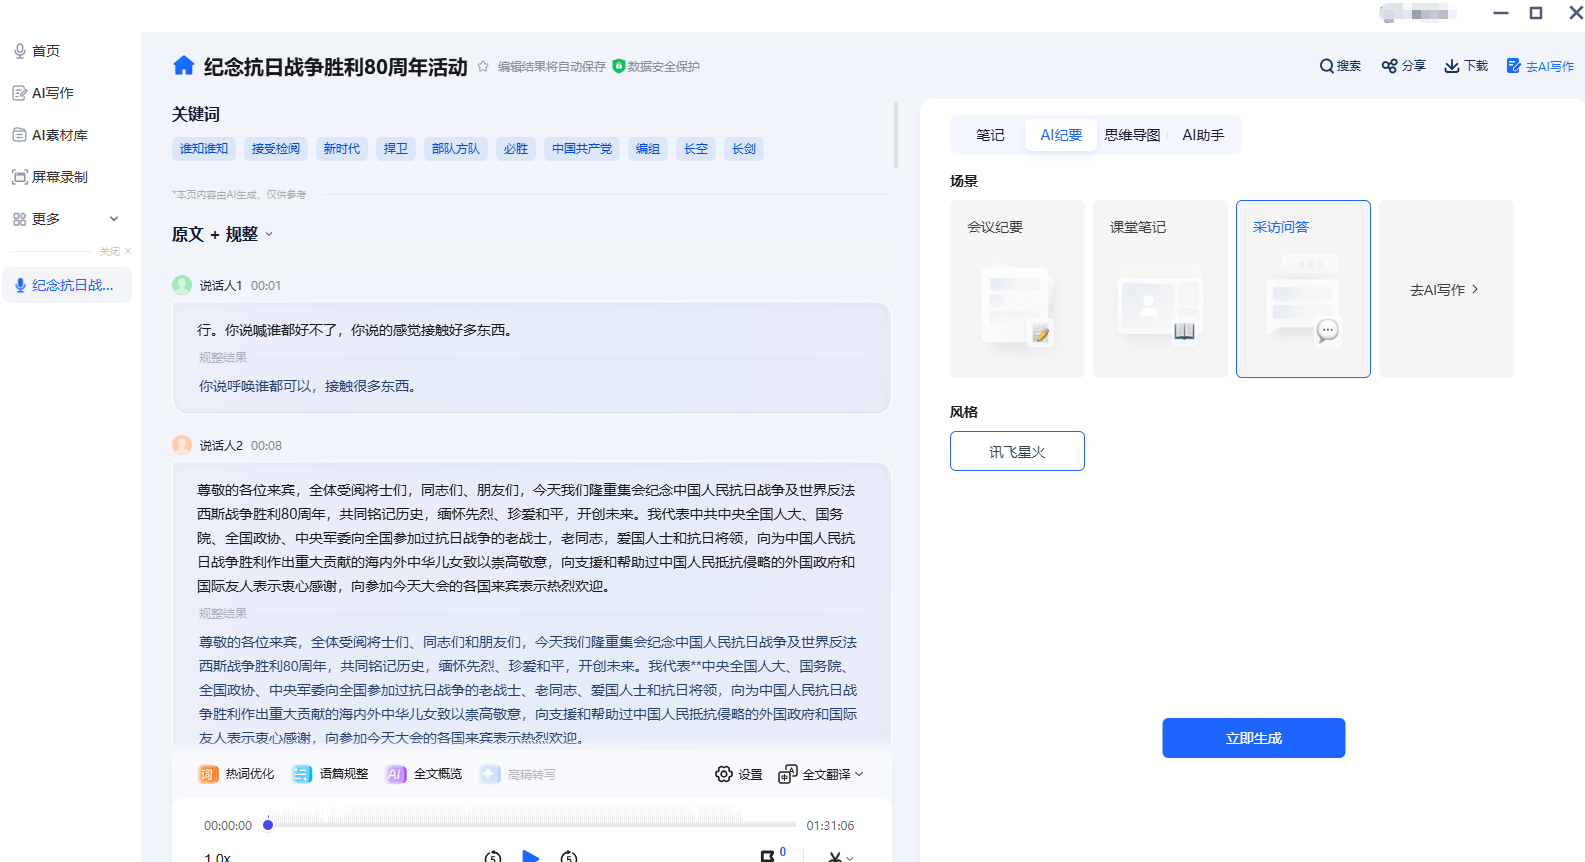Screen dimensions: 1585x862
Task: Click the 高精转写 upgrade tool
Action: pyautogui.click(x=518, y=774)
